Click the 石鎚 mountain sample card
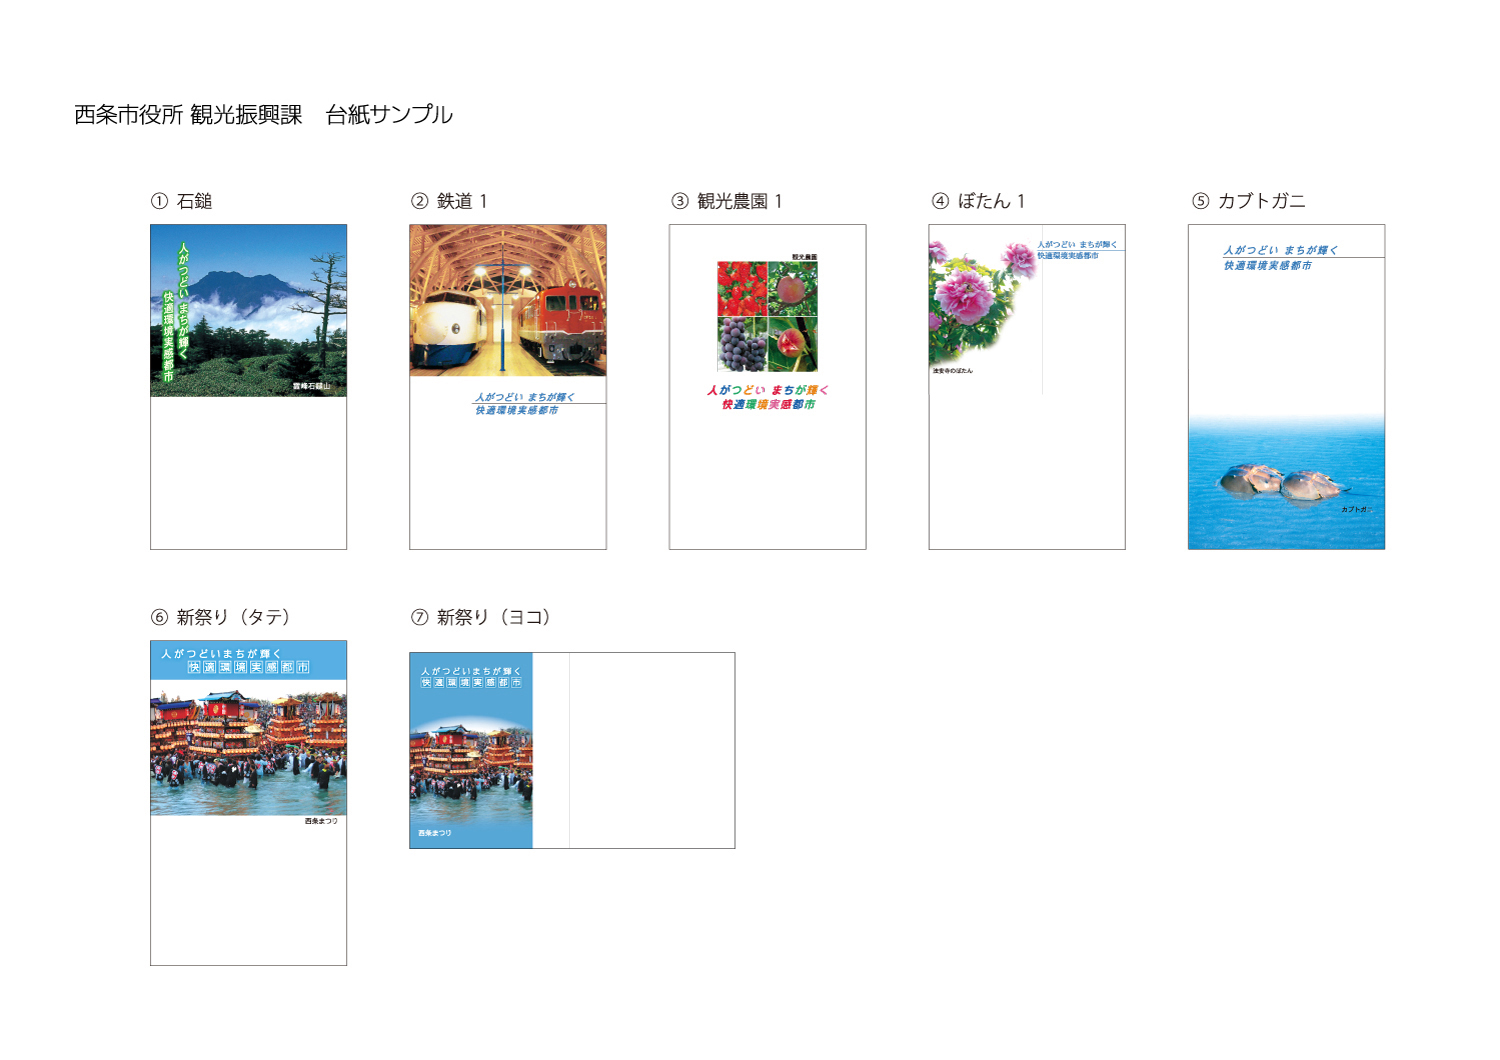The width and height of the screenshot is (1500, 1060). point(248,386)
